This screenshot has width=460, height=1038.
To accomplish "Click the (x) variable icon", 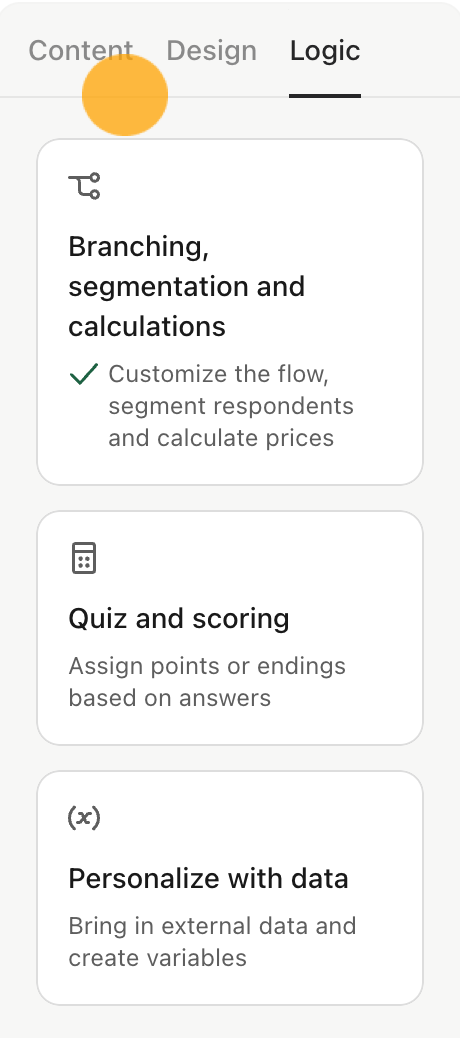I will click(x=84, y=818).
